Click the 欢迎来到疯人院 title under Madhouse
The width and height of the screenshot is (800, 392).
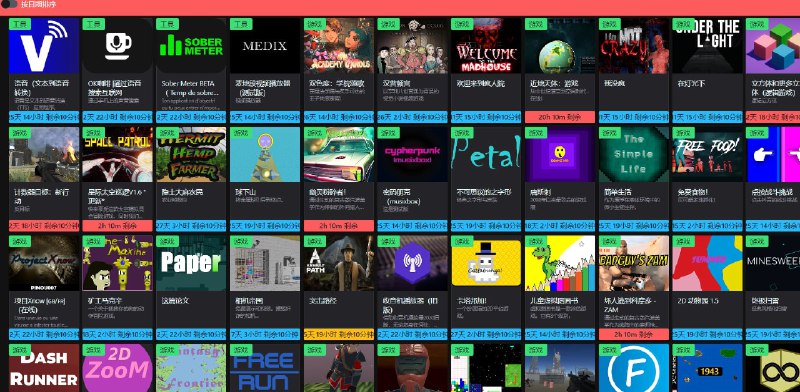pyautogui.click(x=481, y=83)
